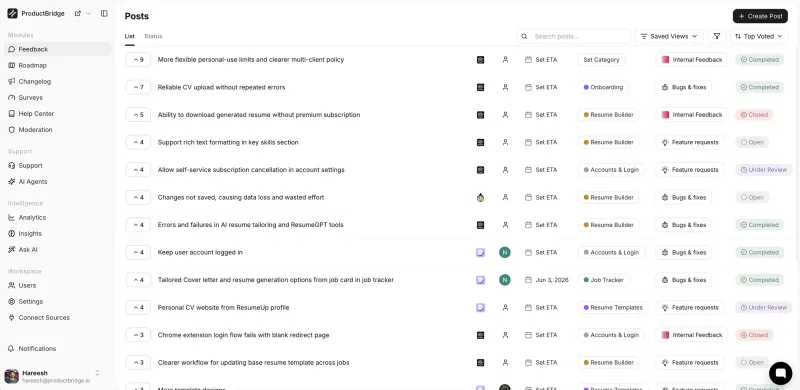Click N assignee avatar on Keep user logged in row

505,253
